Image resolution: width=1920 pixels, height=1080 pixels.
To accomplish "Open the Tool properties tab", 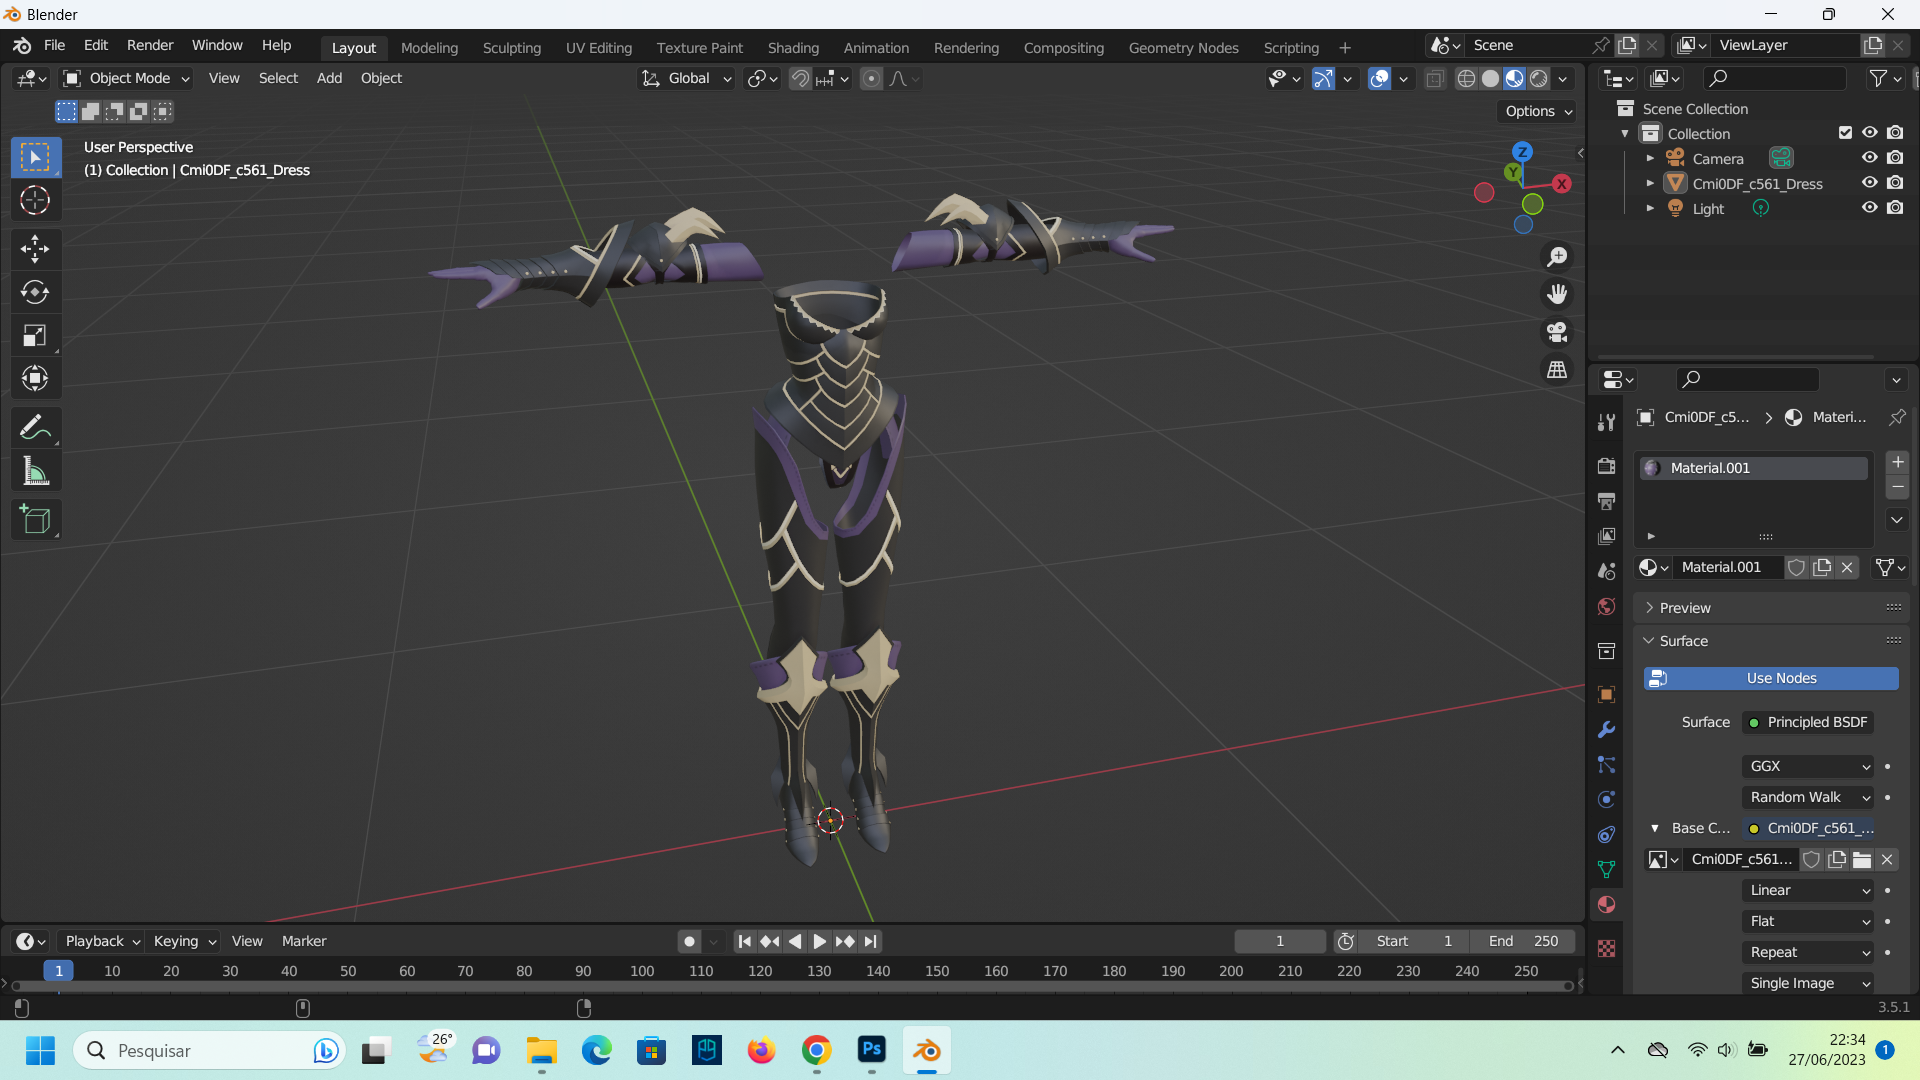I will (x=1607, y=422).
